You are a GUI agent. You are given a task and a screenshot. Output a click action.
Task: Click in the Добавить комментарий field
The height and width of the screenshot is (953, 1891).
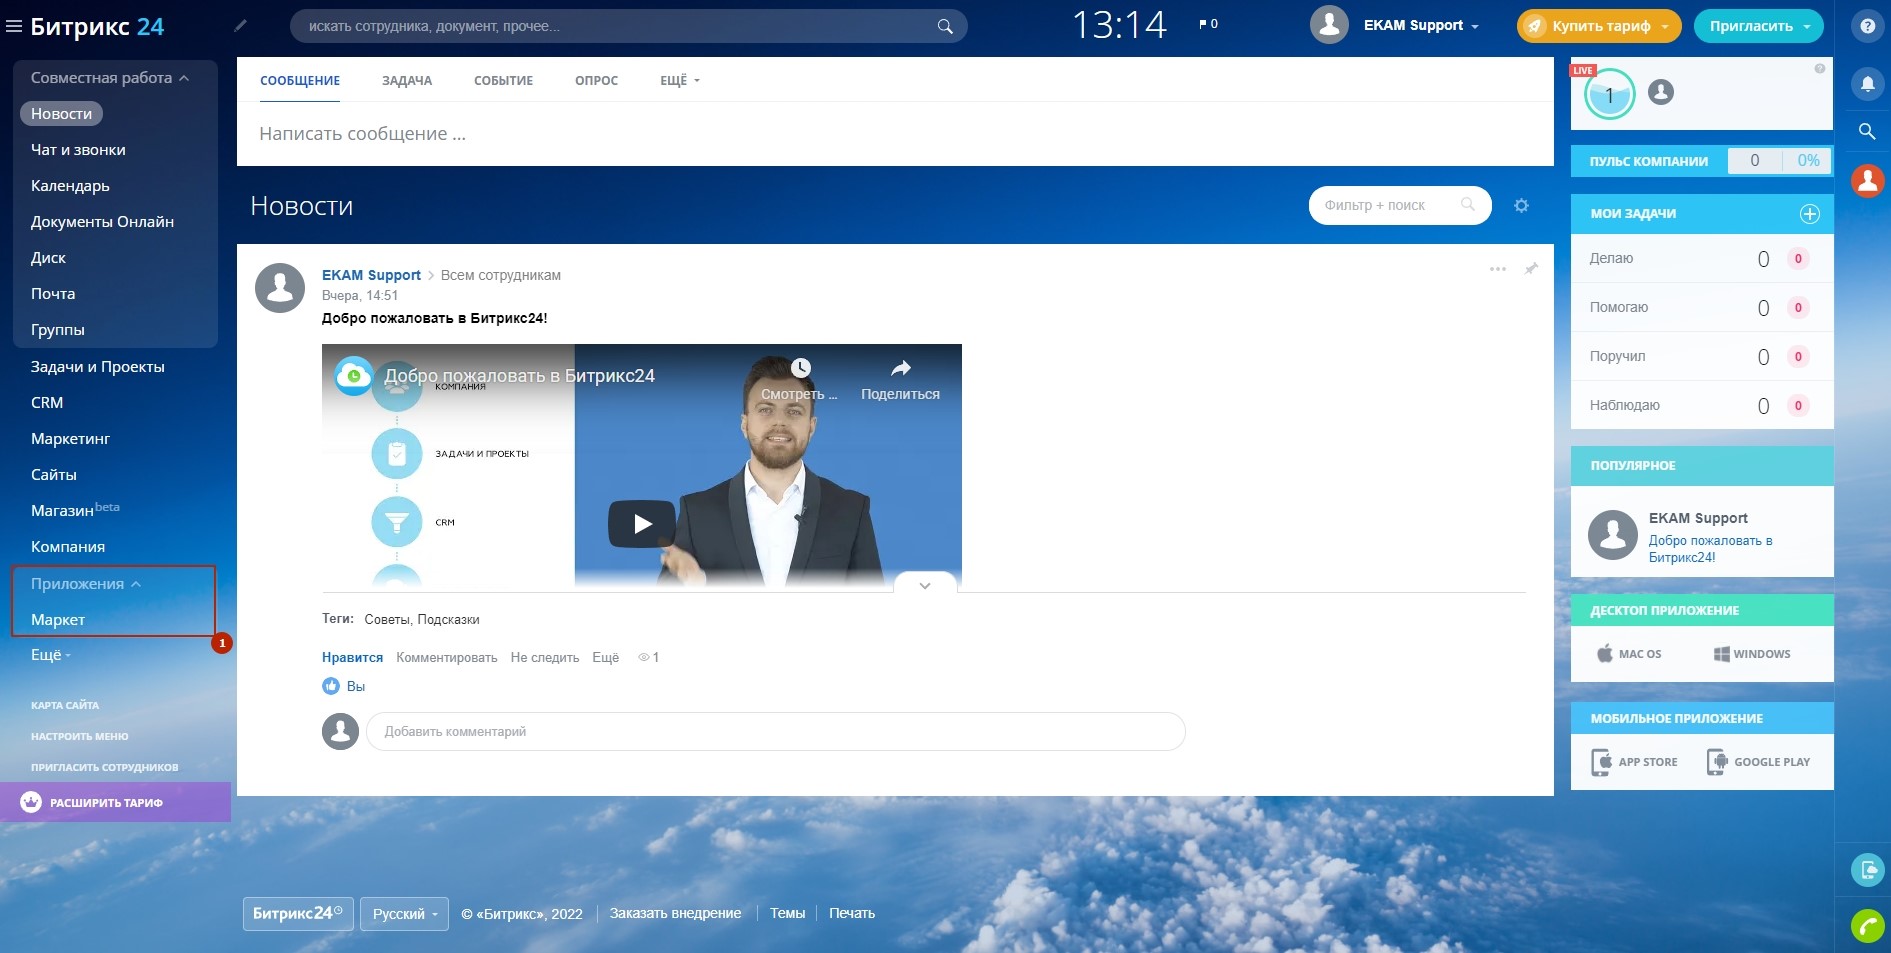coord(776,731)
